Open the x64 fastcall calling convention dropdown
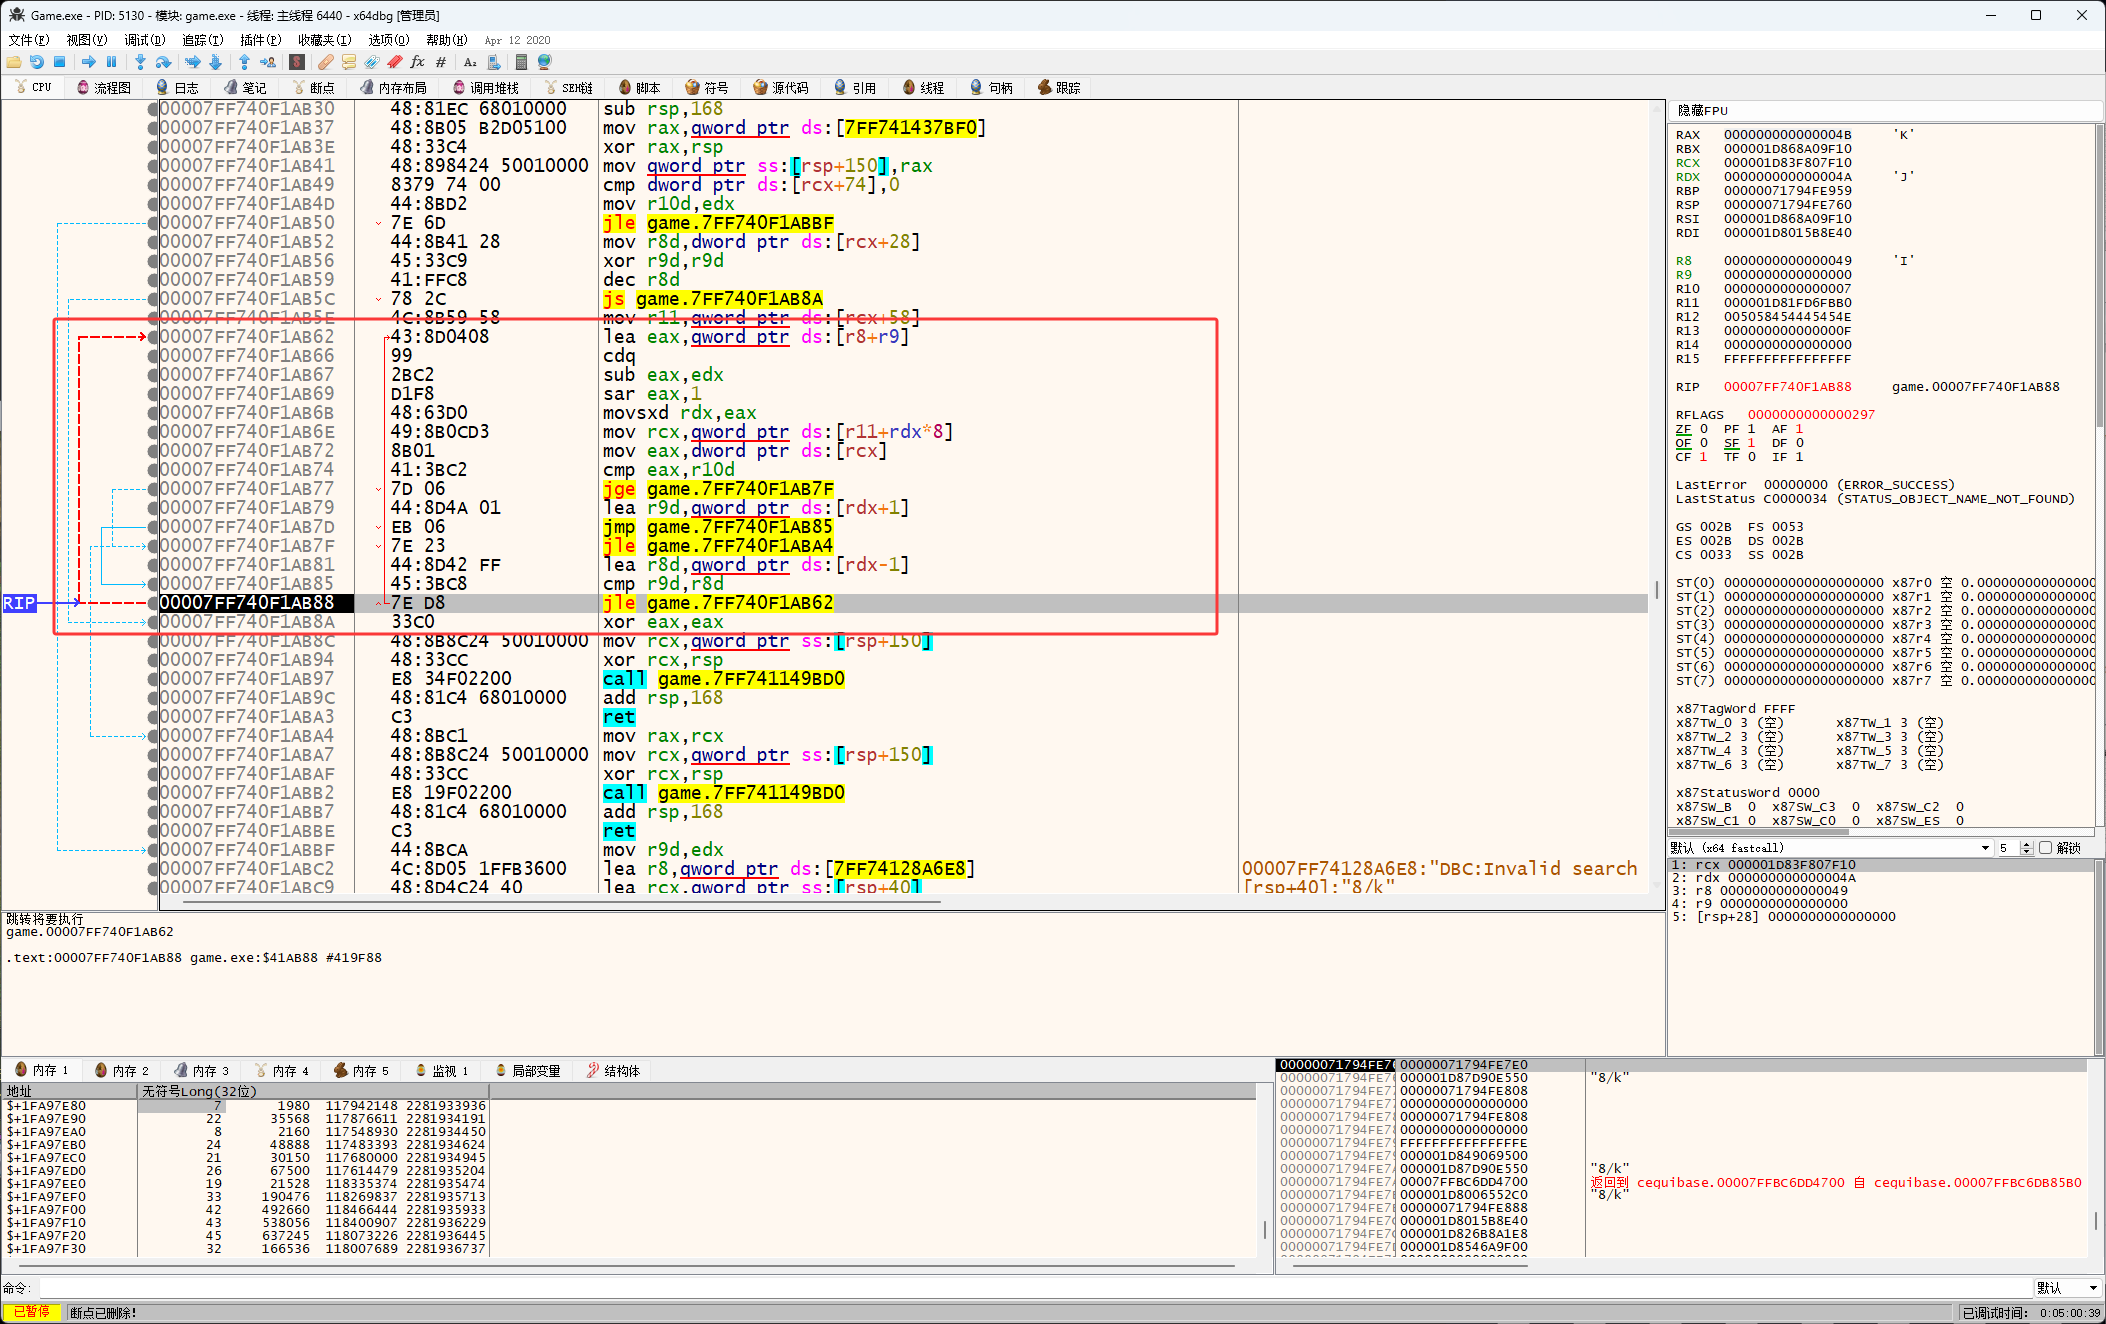Screen dimensions: 2106x1324 pyautogui.click(x=1984, y=848)
